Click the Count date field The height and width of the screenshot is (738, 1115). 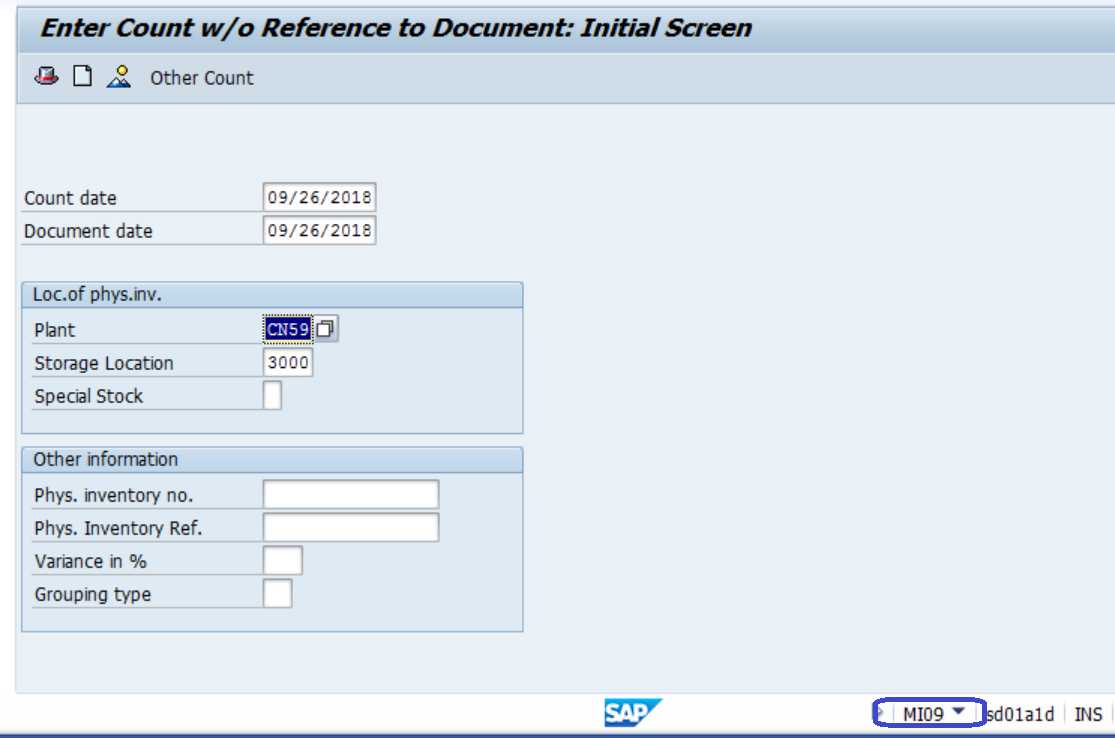pos(319,197)
